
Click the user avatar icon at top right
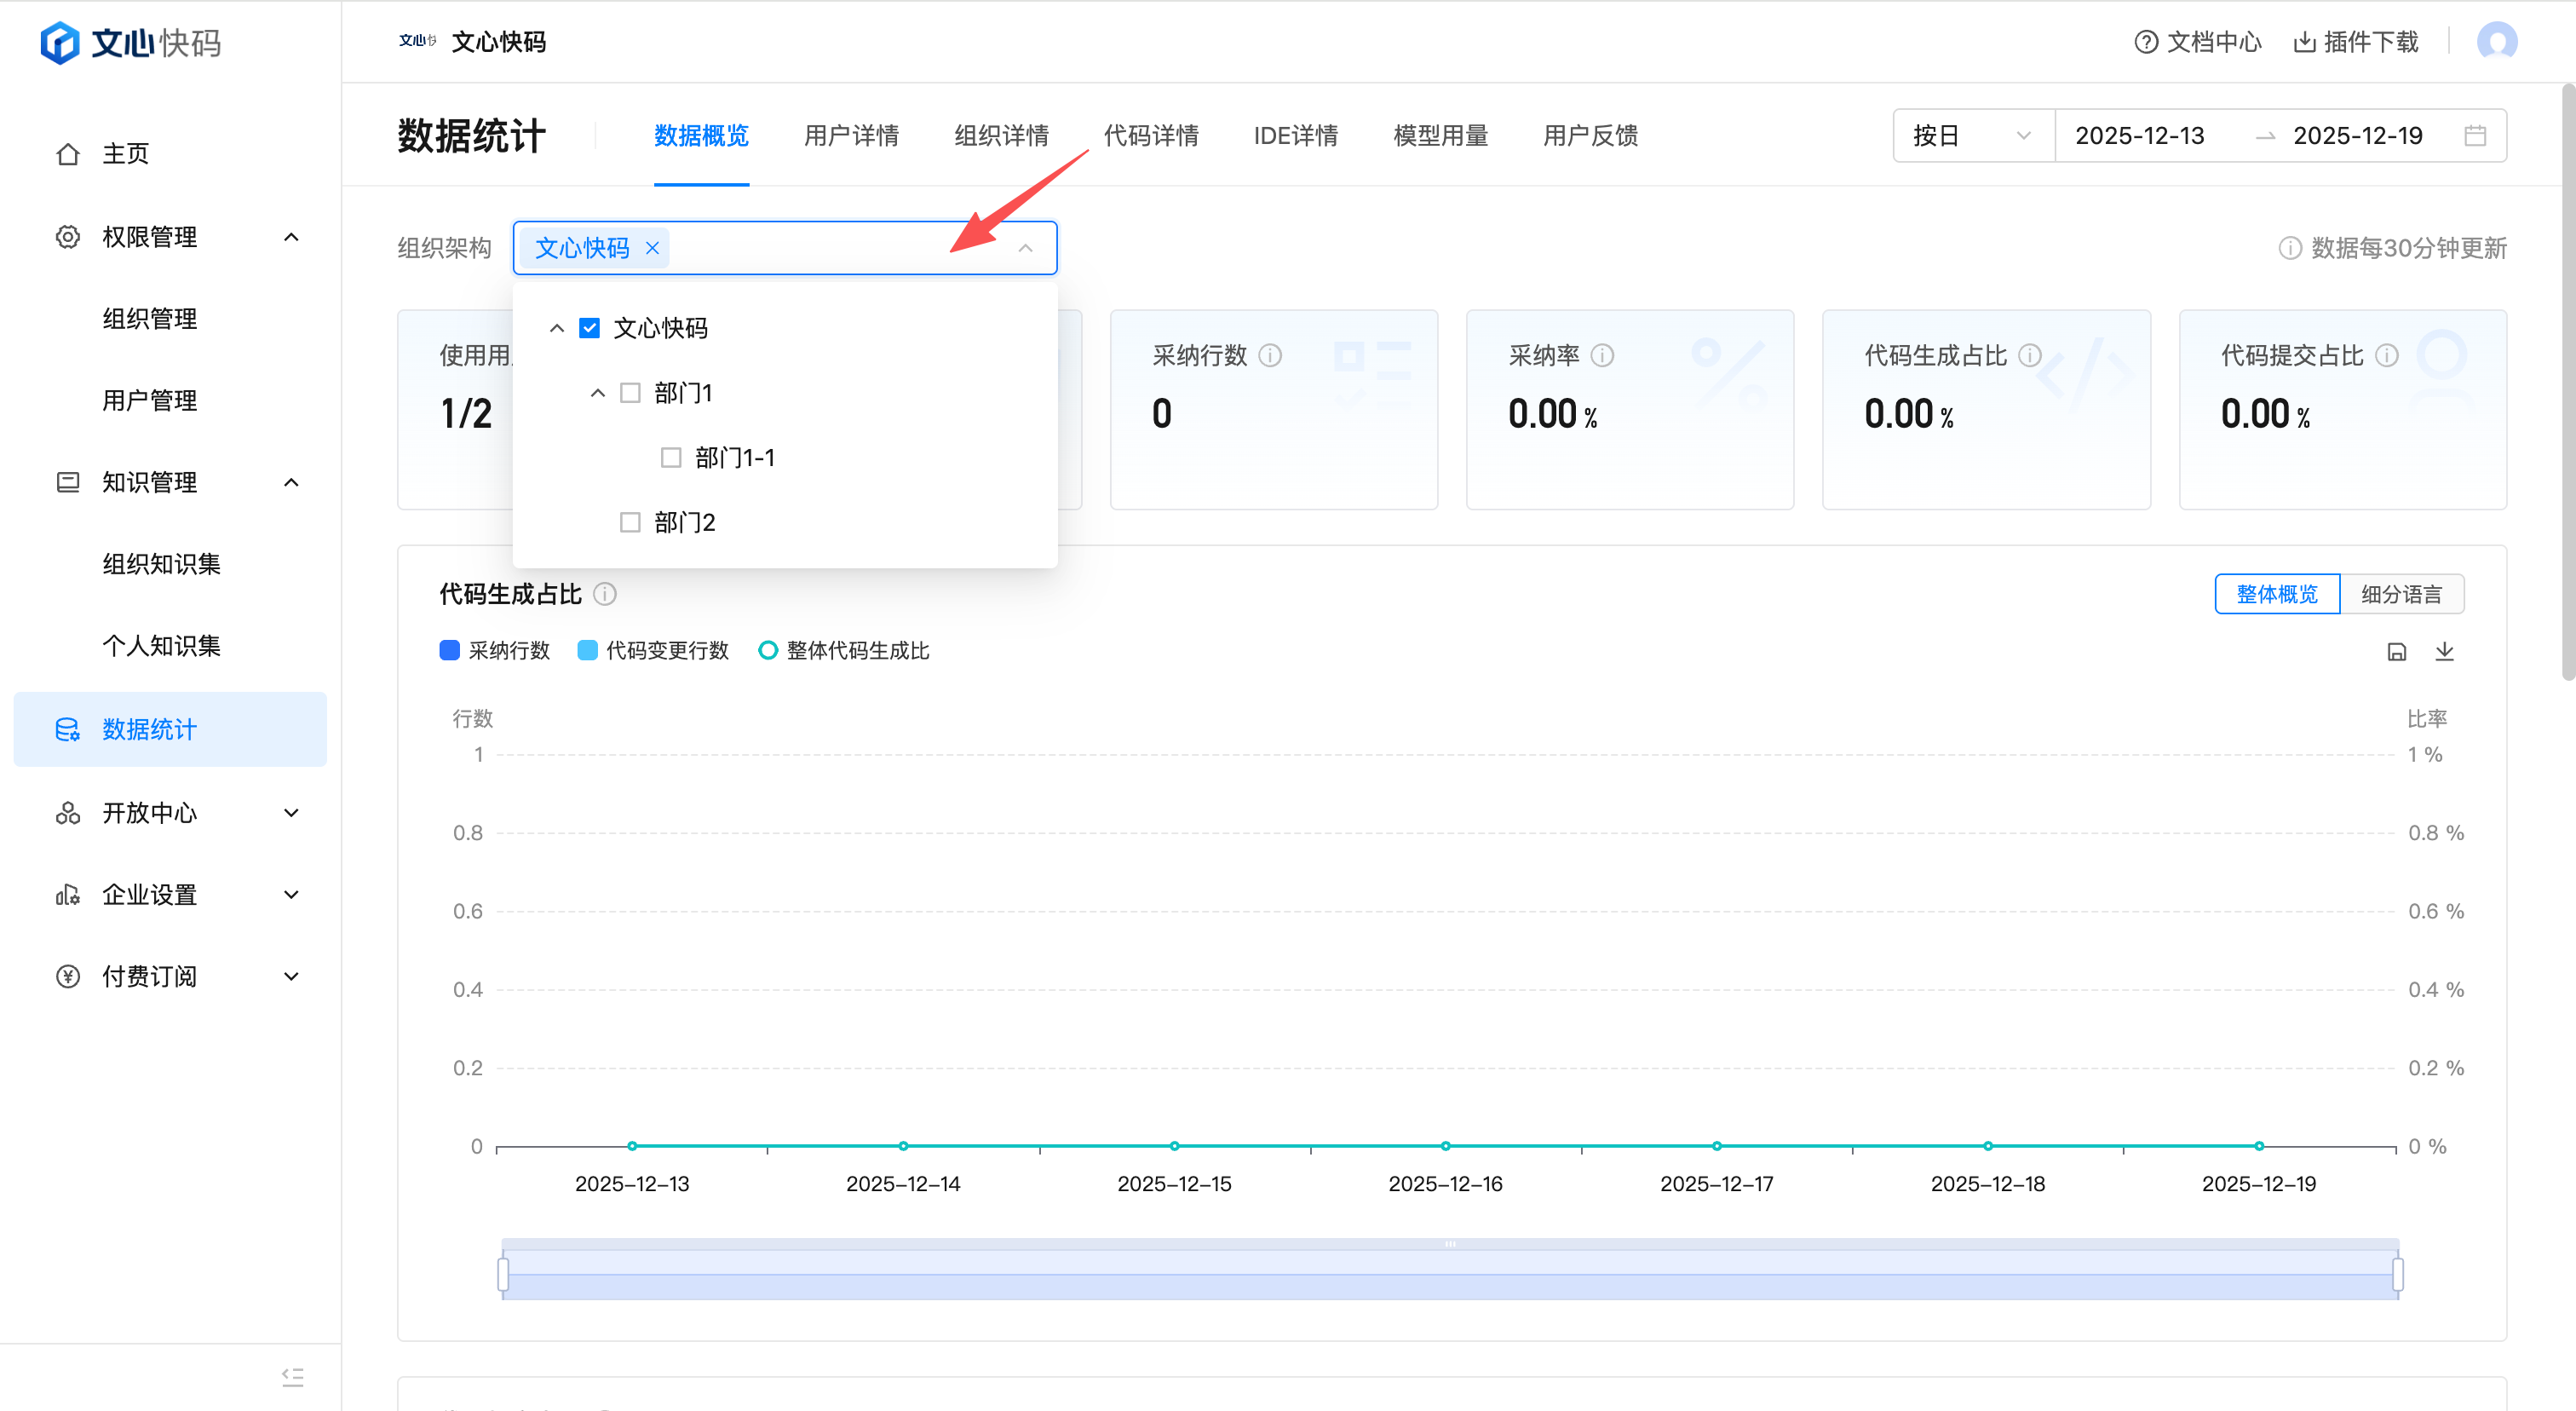point(2496,42)
